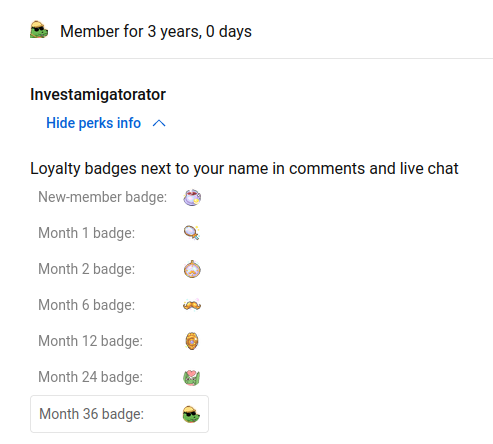This screenshot has width=493, height=444.
Task: Click the Month 2 pocket watch badge
Action: pos(192,269)
